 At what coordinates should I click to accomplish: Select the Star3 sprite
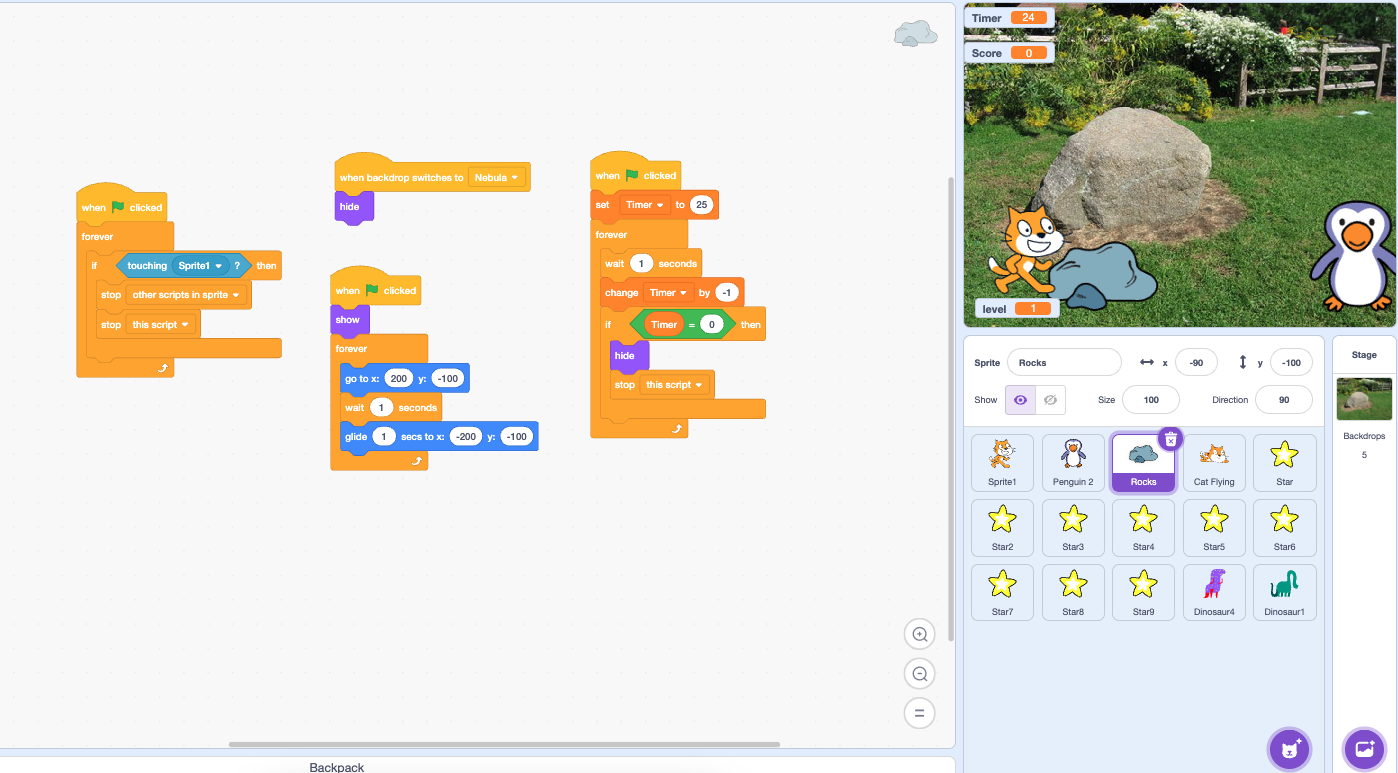coord(1073,527)
